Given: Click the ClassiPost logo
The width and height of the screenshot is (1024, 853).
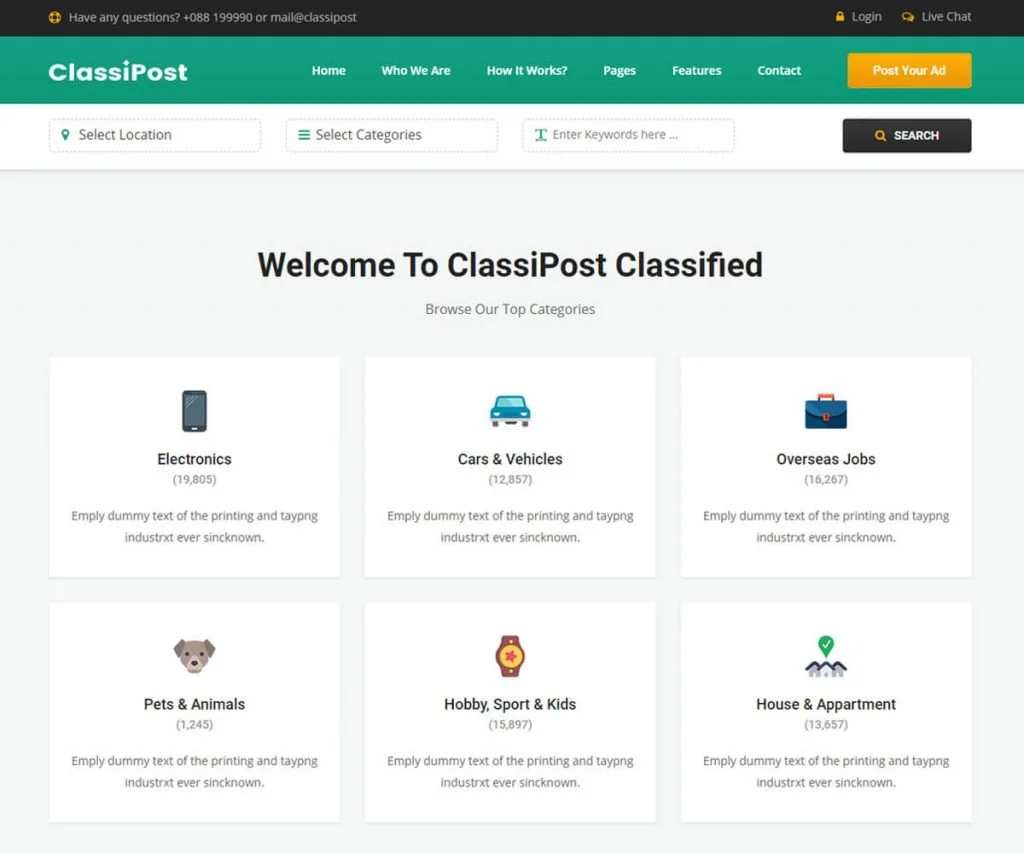Looking at the screenshot, I should (x=118, y=71).
